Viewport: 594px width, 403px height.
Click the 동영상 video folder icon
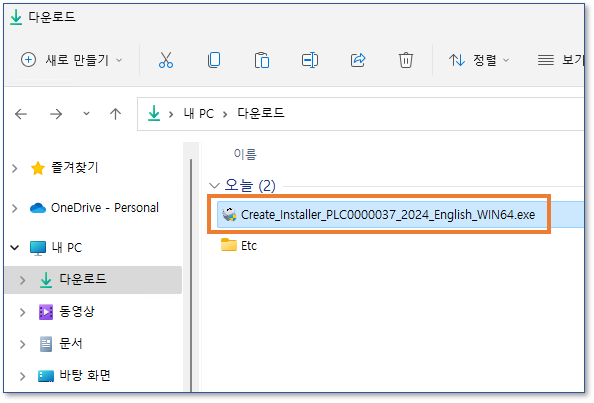[46, 312]
